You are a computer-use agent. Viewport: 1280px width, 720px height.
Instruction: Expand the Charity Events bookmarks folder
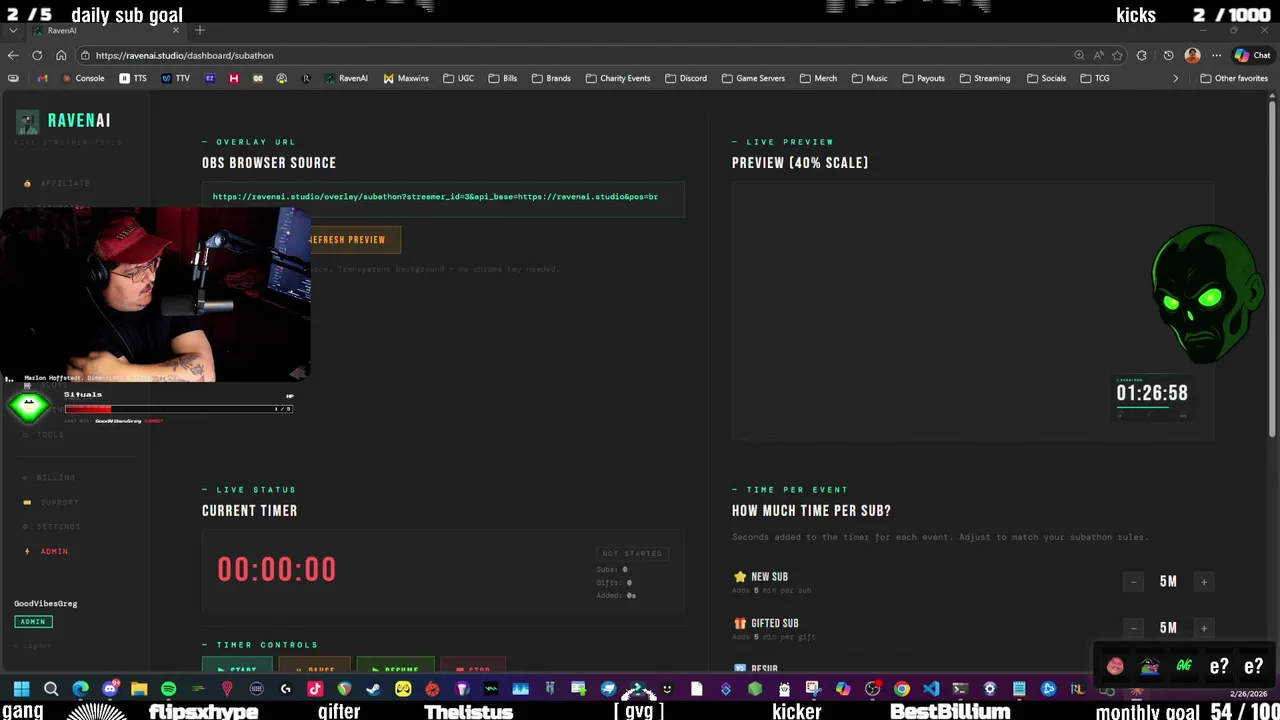[617, 78]
